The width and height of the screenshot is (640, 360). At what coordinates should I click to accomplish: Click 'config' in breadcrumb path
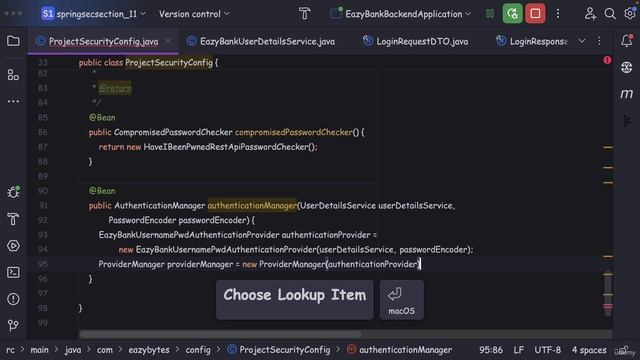198,350
